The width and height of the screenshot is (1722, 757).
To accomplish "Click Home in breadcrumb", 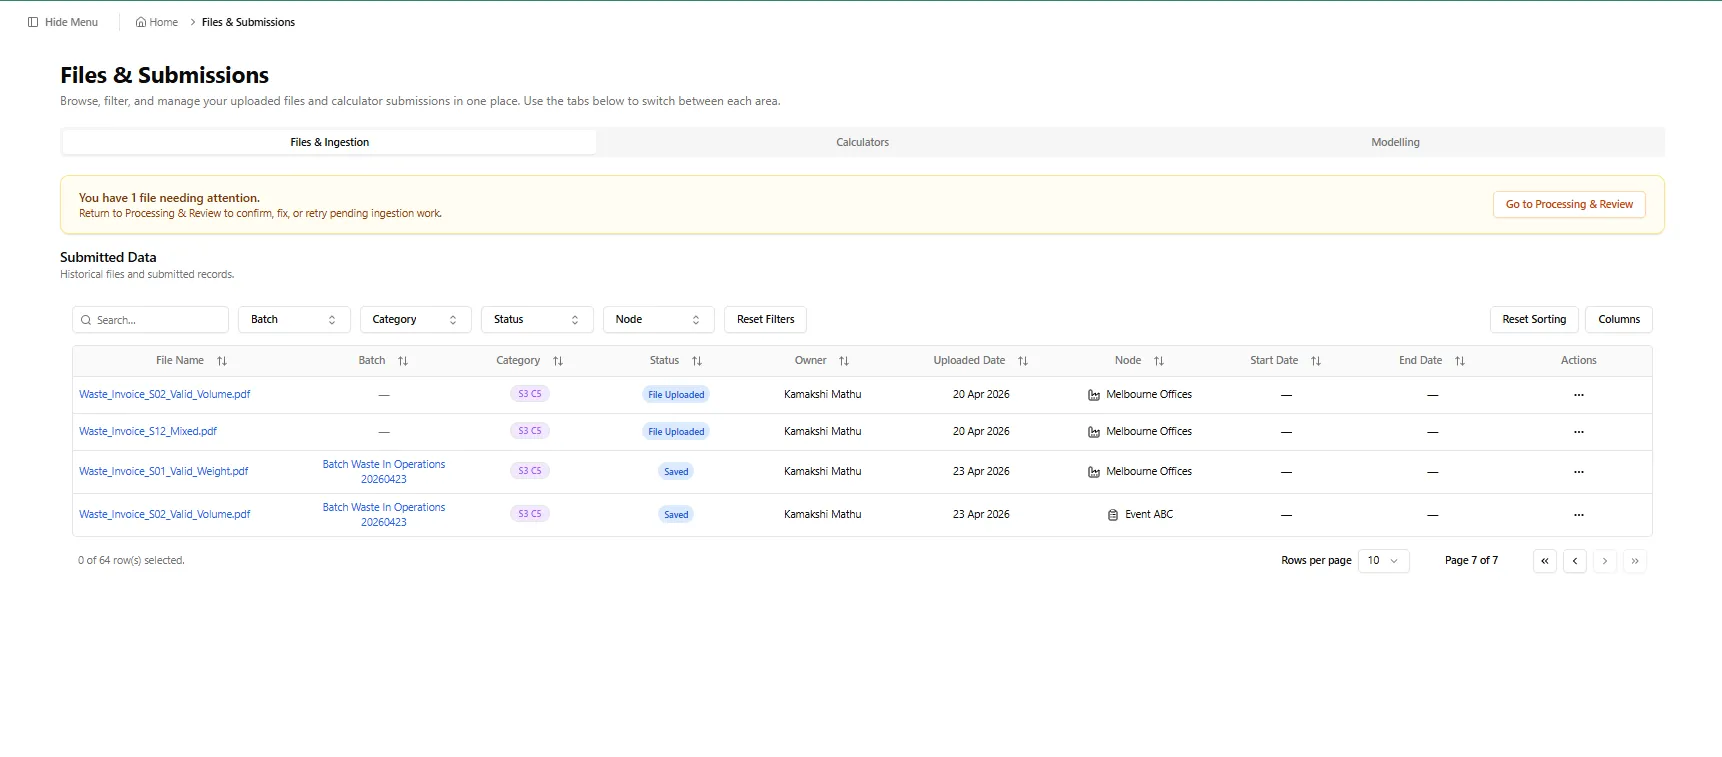I will [164, 22].
